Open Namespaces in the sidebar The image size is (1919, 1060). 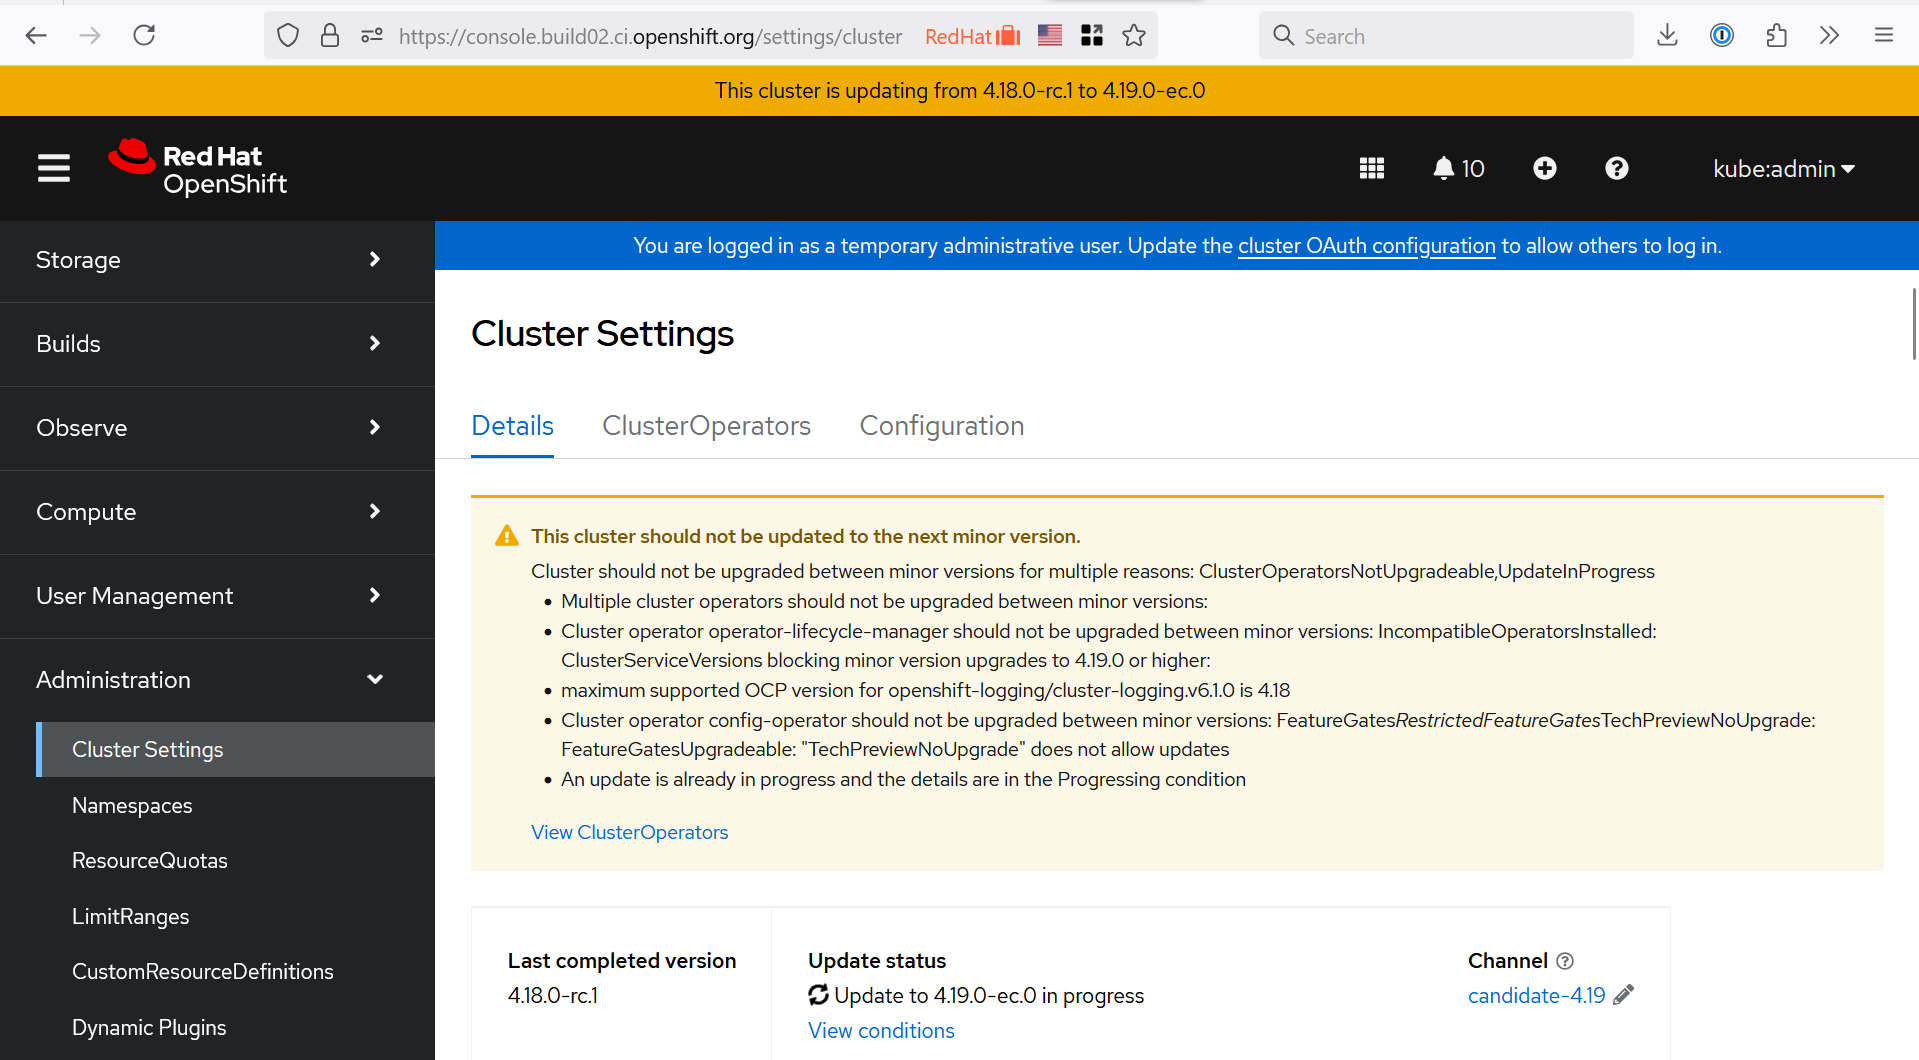click(x=132, y=806)
